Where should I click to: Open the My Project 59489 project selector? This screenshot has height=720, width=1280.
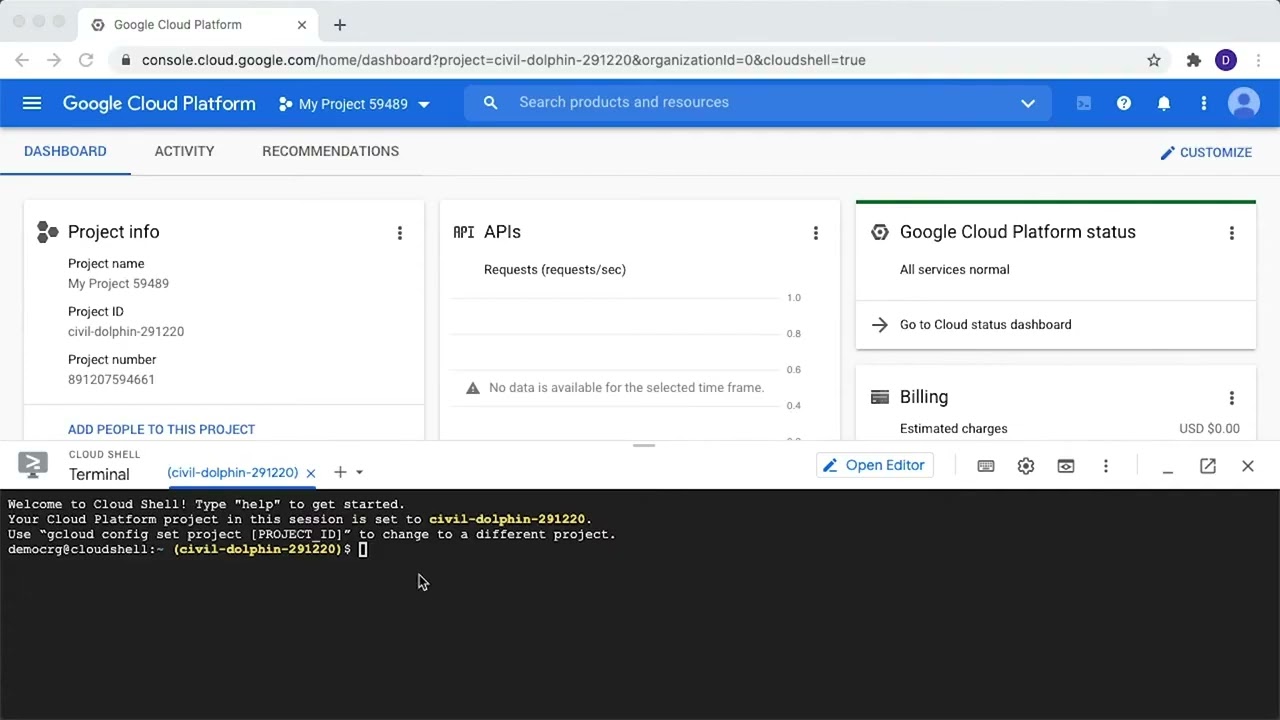tap(354, 104)
